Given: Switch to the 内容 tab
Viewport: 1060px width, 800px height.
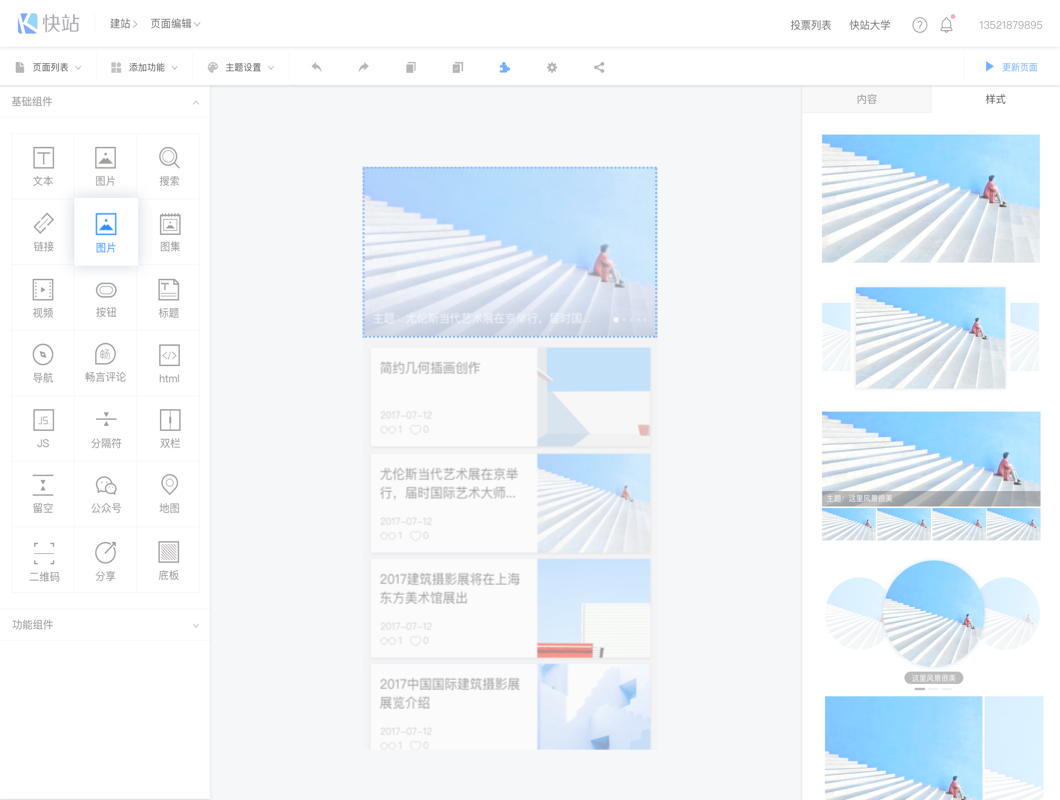Looking at the screenshot, I should pyautogui.click(x=866, y=100).
